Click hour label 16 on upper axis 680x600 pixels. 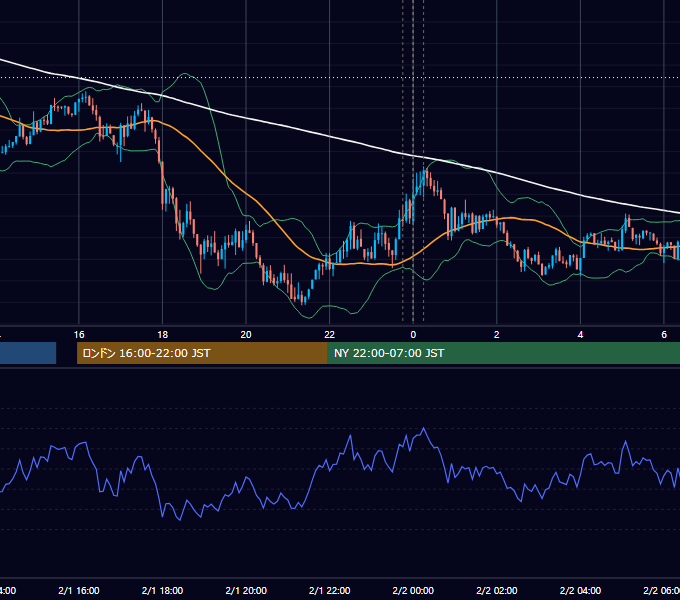79,335
